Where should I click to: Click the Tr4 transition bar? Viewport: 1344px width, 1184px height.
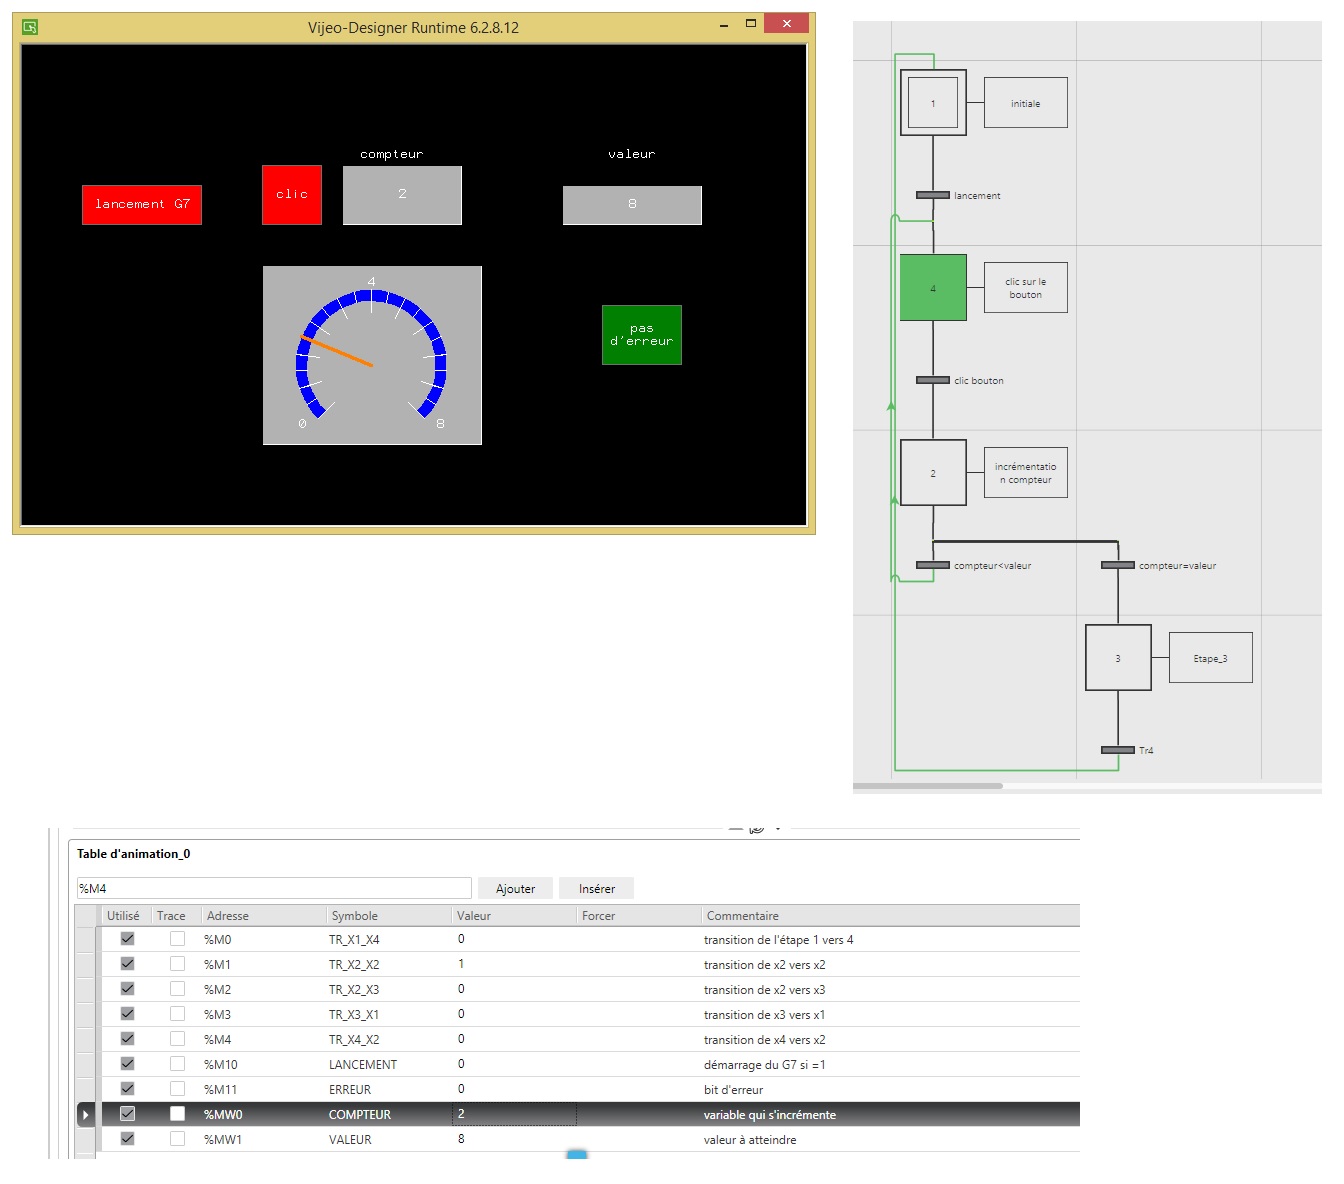(x=1118, y=750)
